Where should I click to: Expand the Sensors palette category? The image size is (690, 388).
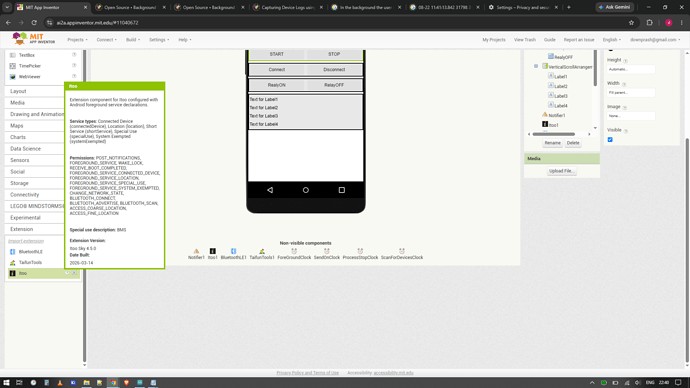coord(35,160)
